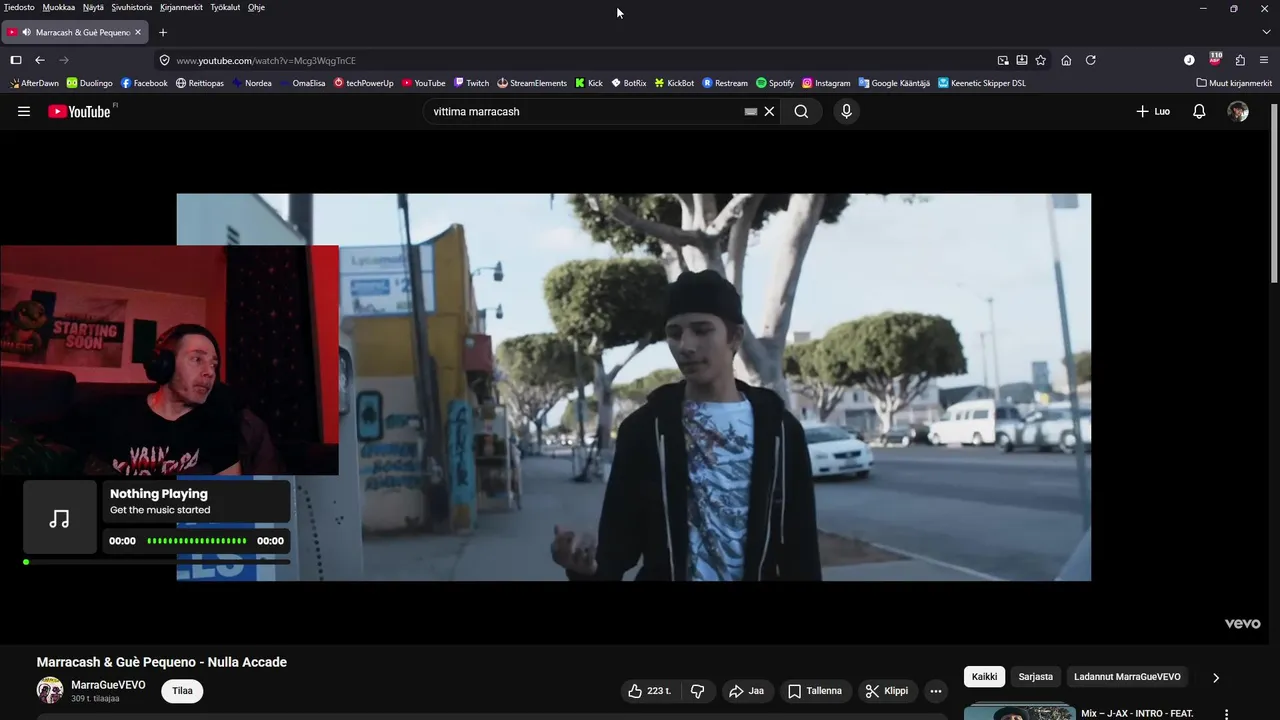Open the on-screen keyboard icon in the search box
1280x720 pixels.
[751, 112]
